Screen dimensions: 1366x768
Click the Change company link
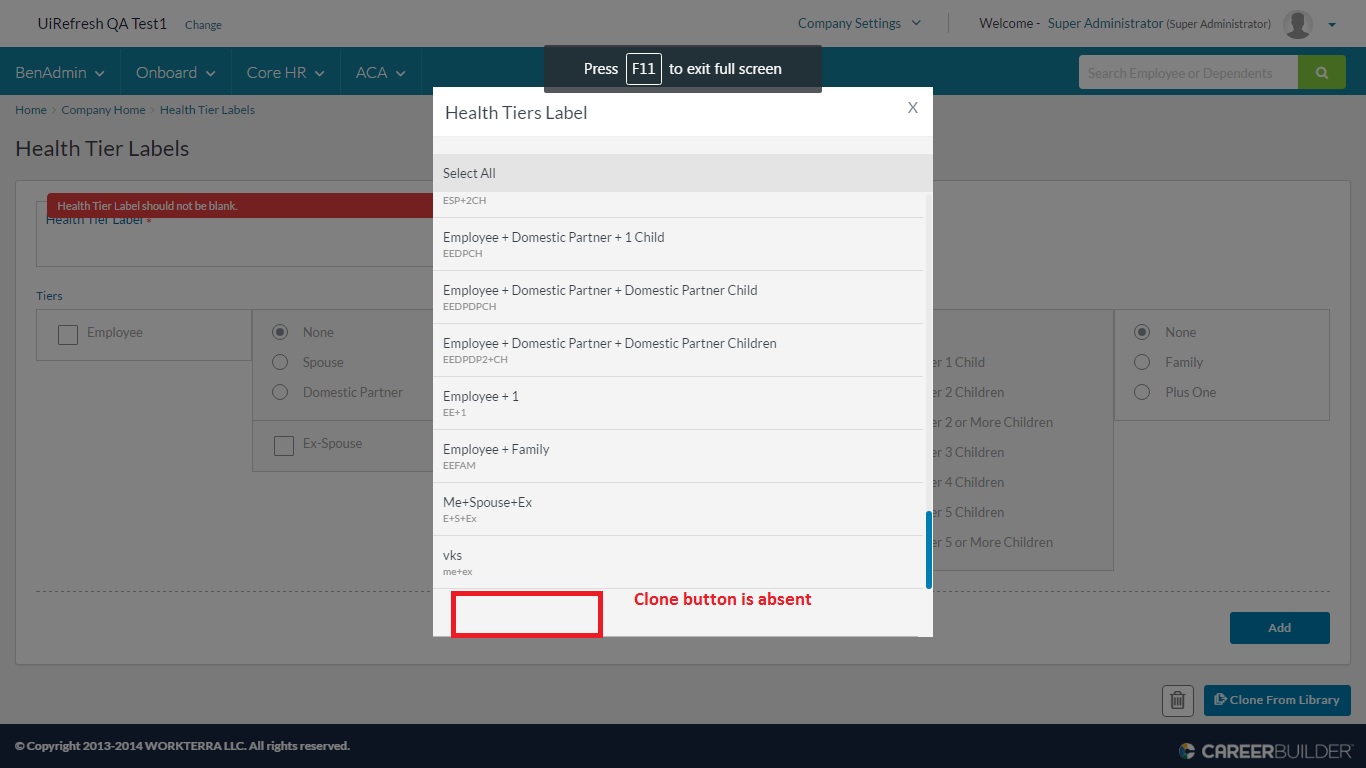[x=203, y=25]
